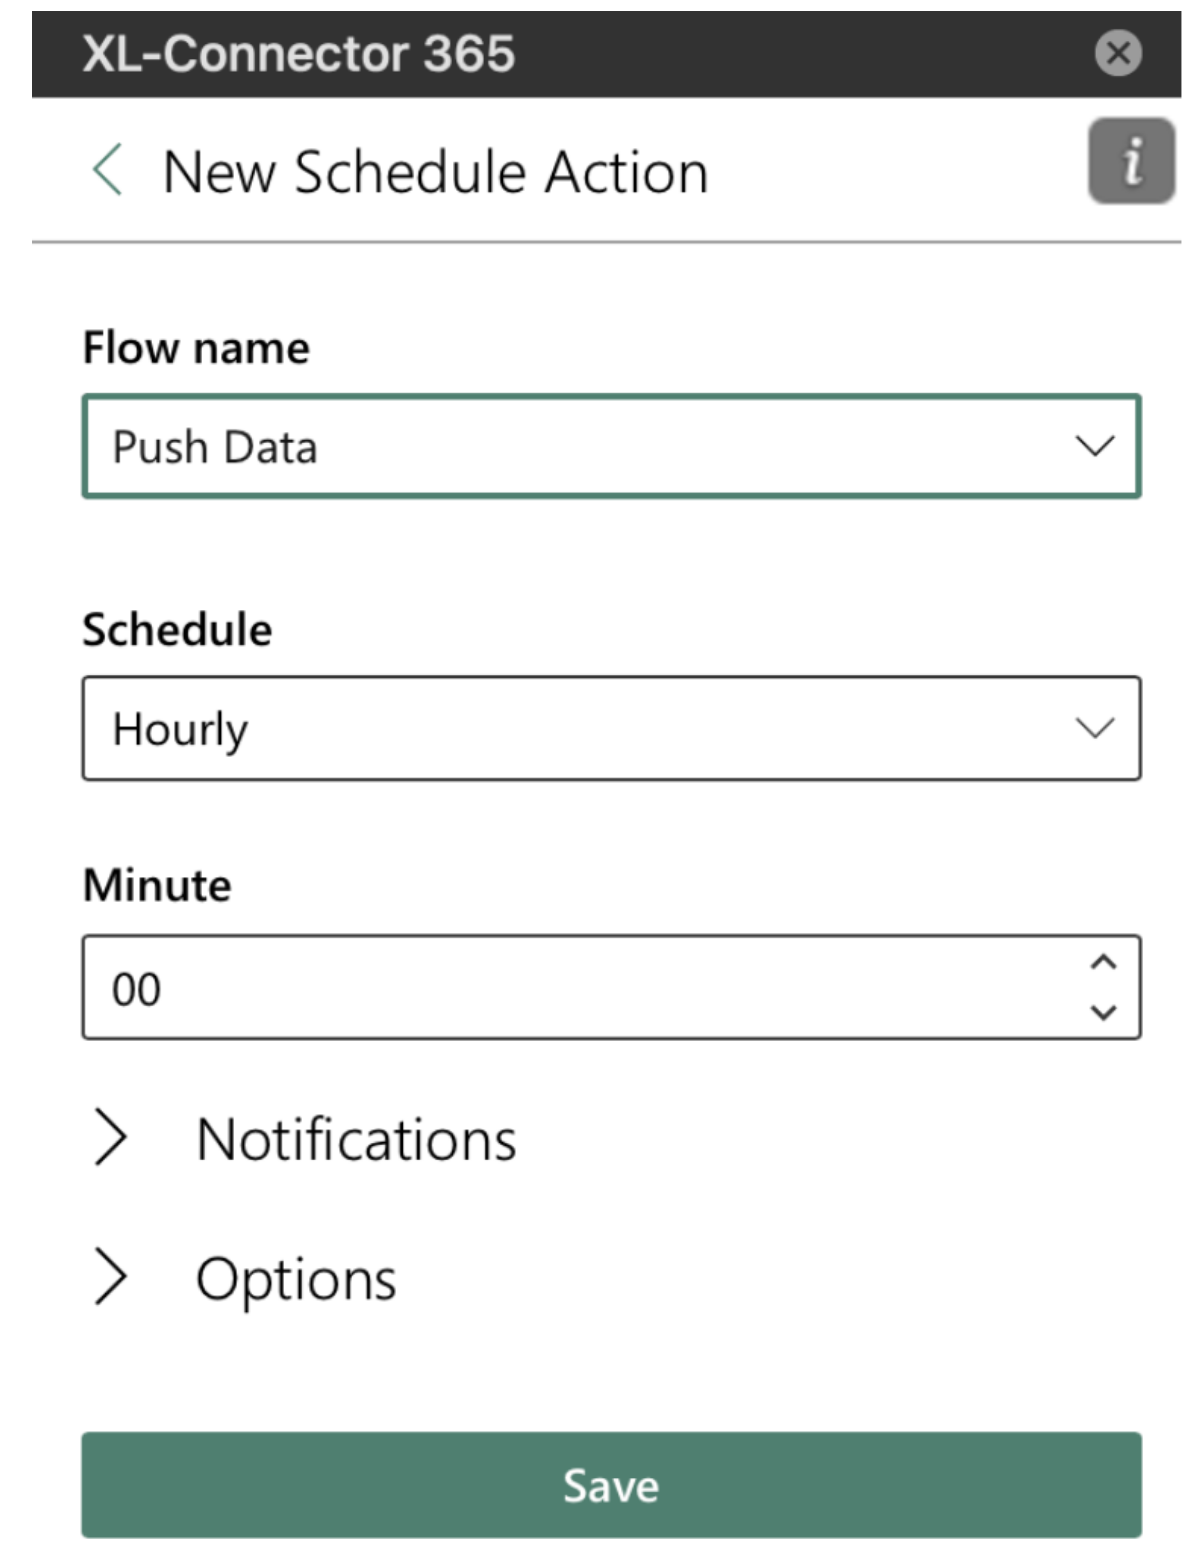Select the Minute input field
Image resolution: width=1202 pixels, height=1562 pixels.
(500, 986)
